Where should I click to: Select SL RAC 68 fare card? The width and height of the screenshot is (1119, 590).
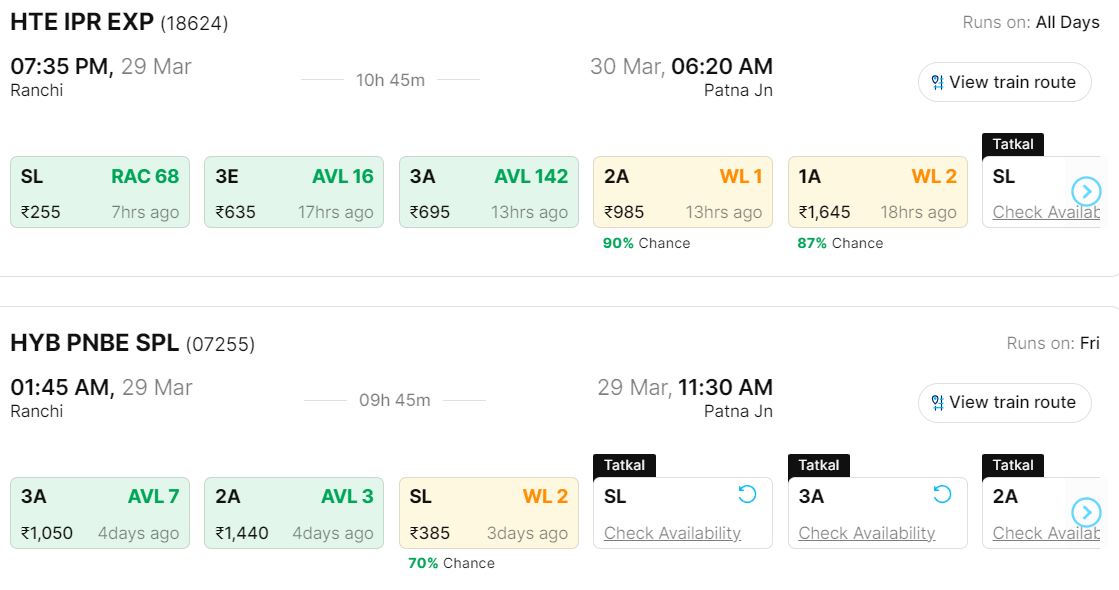tap(100, 192)
